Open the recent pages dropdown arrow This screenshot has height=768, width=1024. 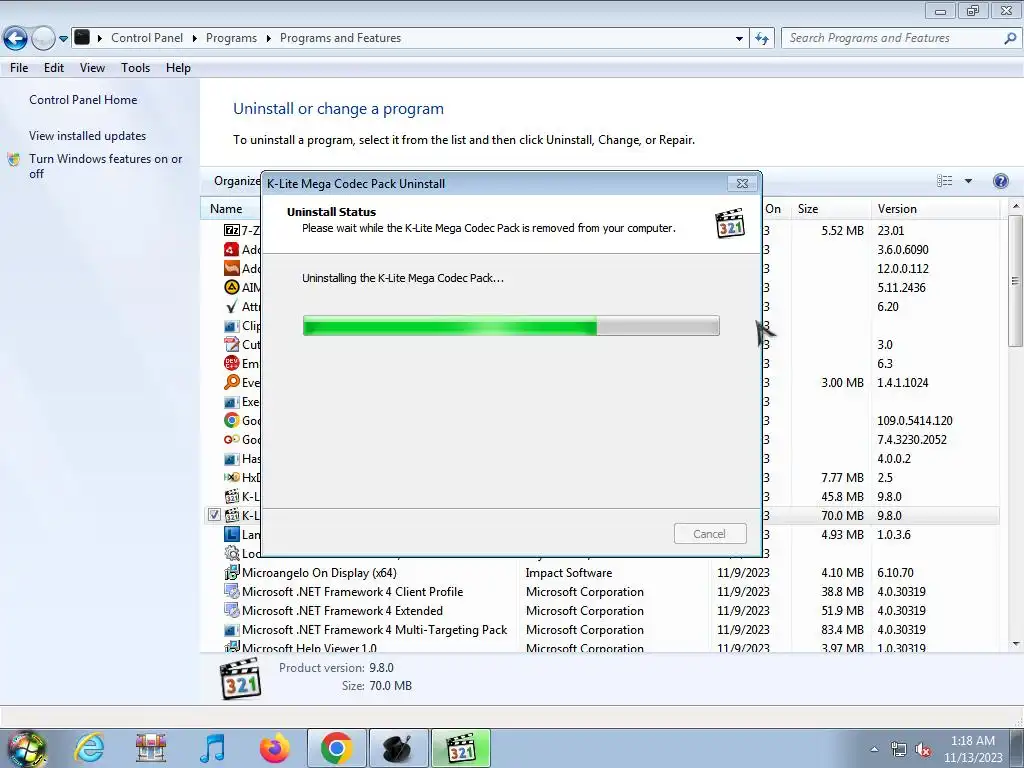[63, 39]
